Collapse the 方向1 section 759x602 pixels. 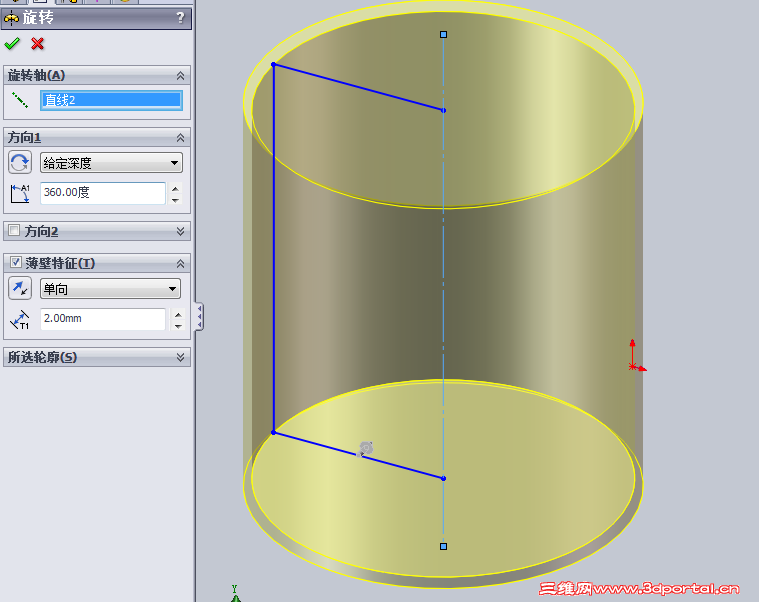point(181,138)
